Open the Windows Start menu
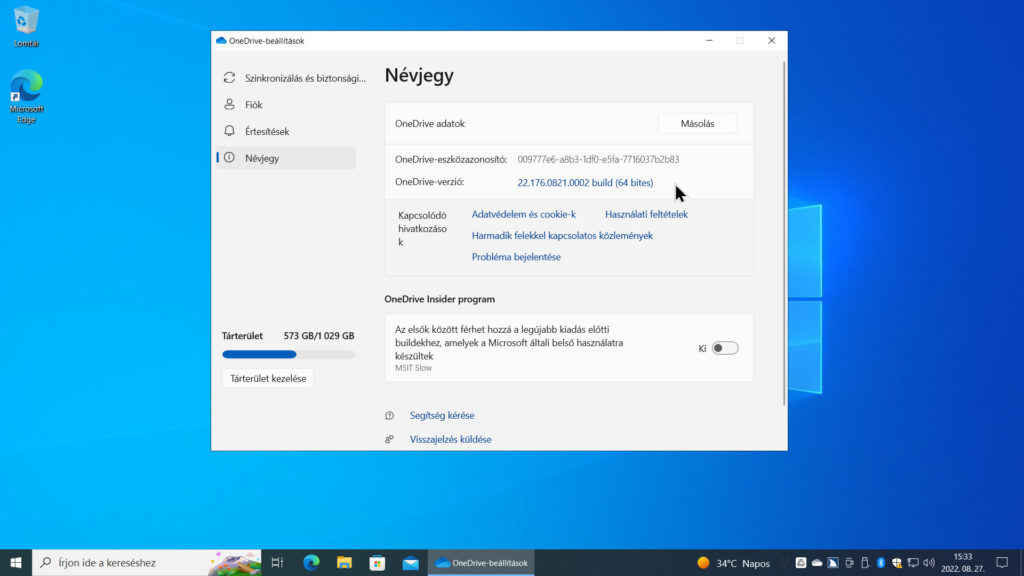 click(16, 562)
